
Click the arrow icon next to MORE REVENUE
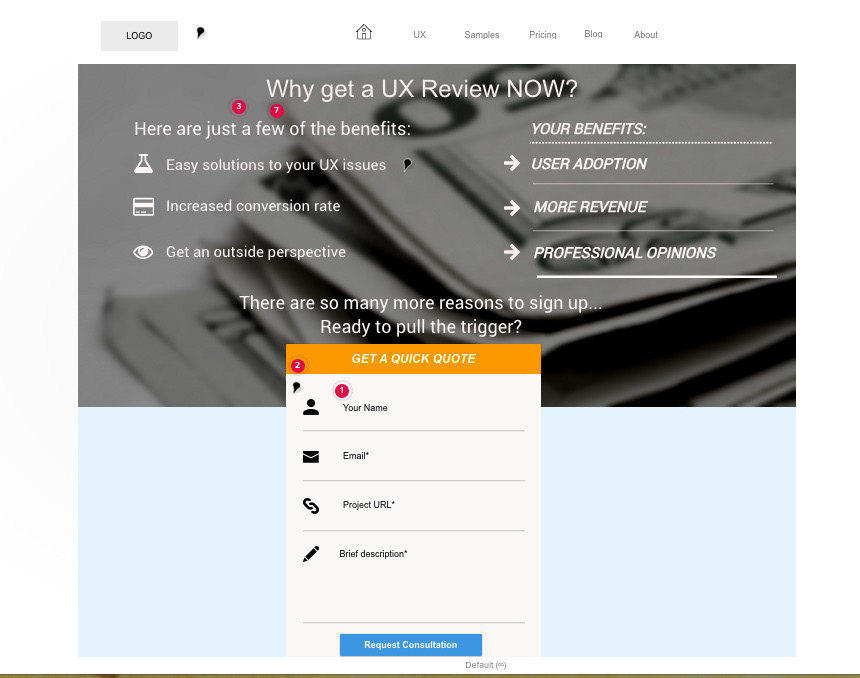tap(511, 207)
